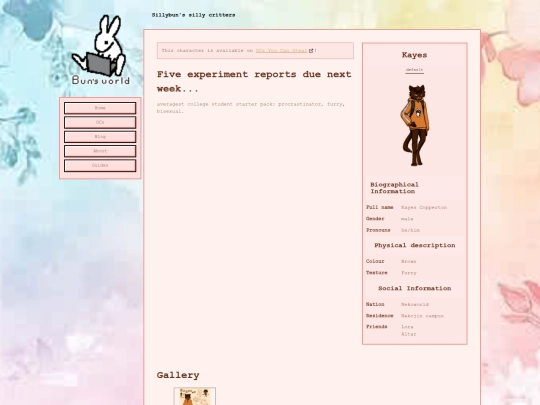Follow the "OCs You Can Steal" link
540x405 pixels.
(x=281, y=51)
